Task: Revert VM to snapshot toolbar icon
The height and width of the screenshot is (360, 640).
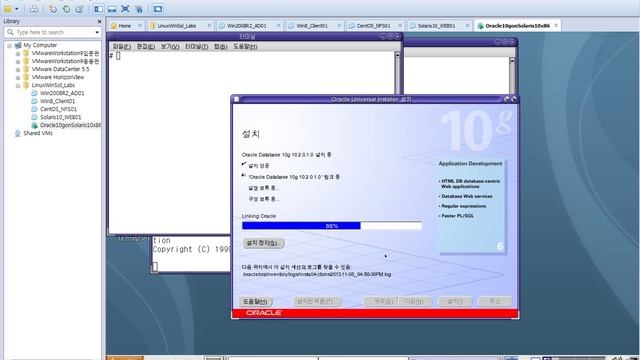Action: (x=66, y=9)
